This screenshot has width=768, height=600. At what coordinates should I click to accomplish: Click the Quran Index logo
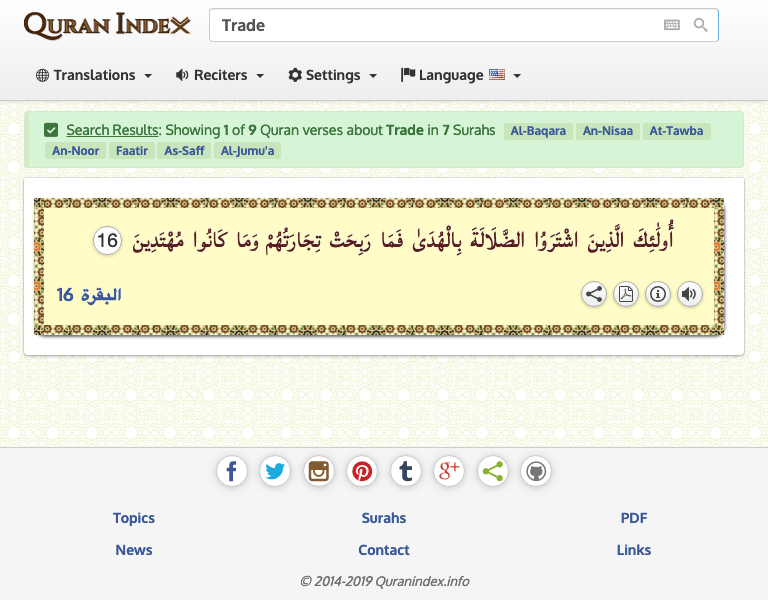click(x=107, y=25)
